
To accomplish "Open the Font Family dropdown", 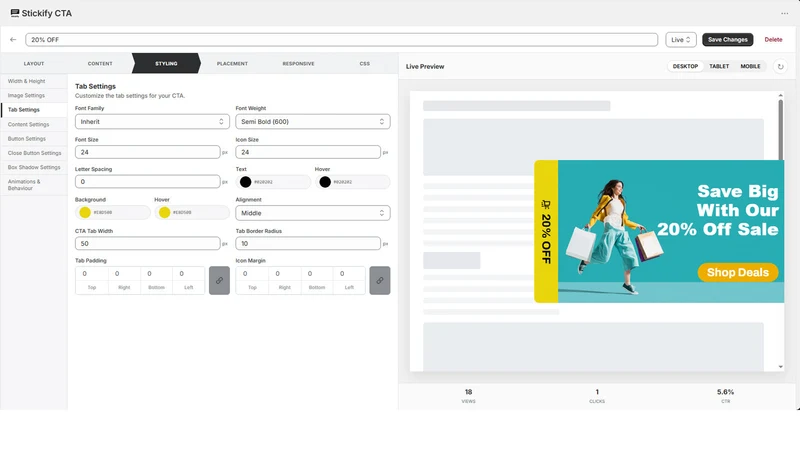I will tap(152, 121).
